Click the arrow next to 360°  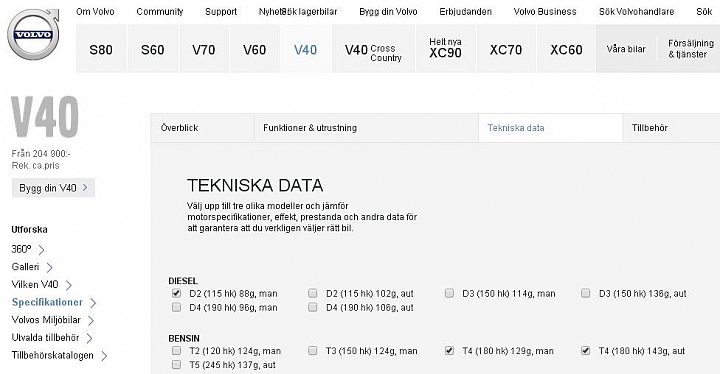coord(41,250)
